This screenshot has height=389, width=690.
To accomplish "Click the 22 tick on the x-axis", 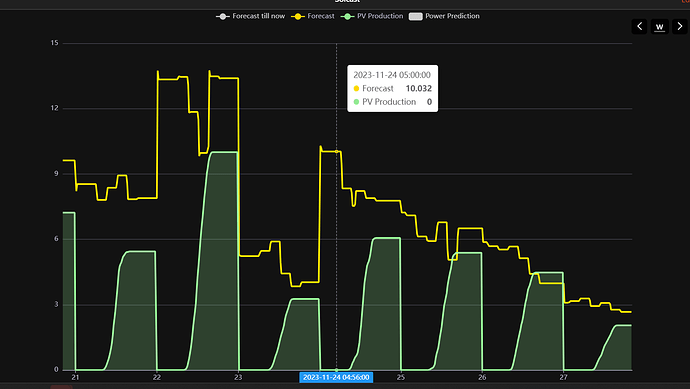I will pyautogui.click(x=157, y=377).
